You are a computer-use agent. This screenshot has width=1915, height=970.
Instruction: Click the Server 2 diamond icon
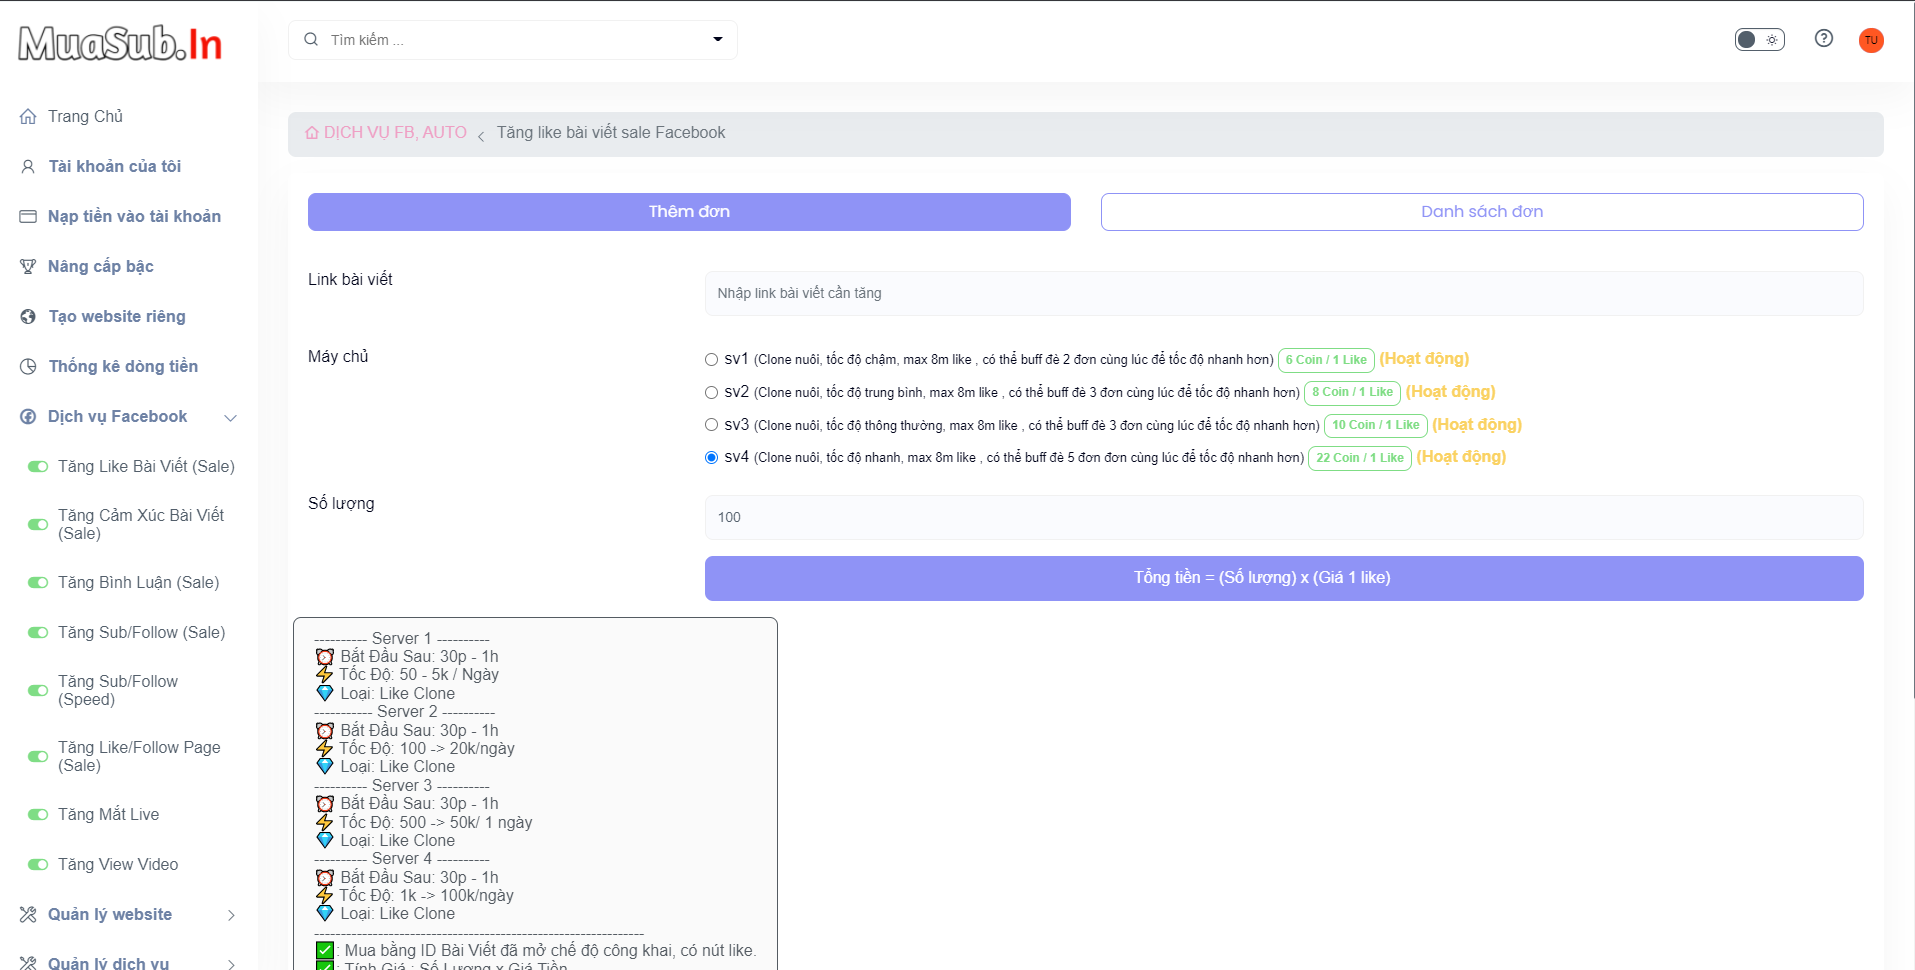pos(325,766)
